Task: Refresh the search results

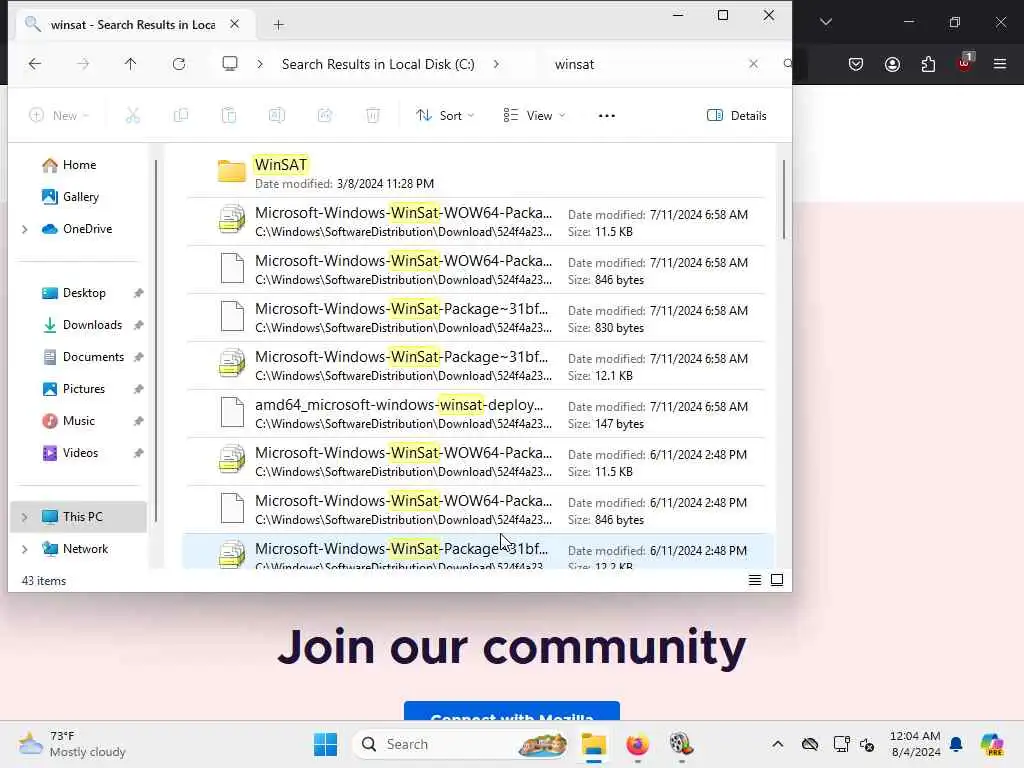Action: click(179, 64)
